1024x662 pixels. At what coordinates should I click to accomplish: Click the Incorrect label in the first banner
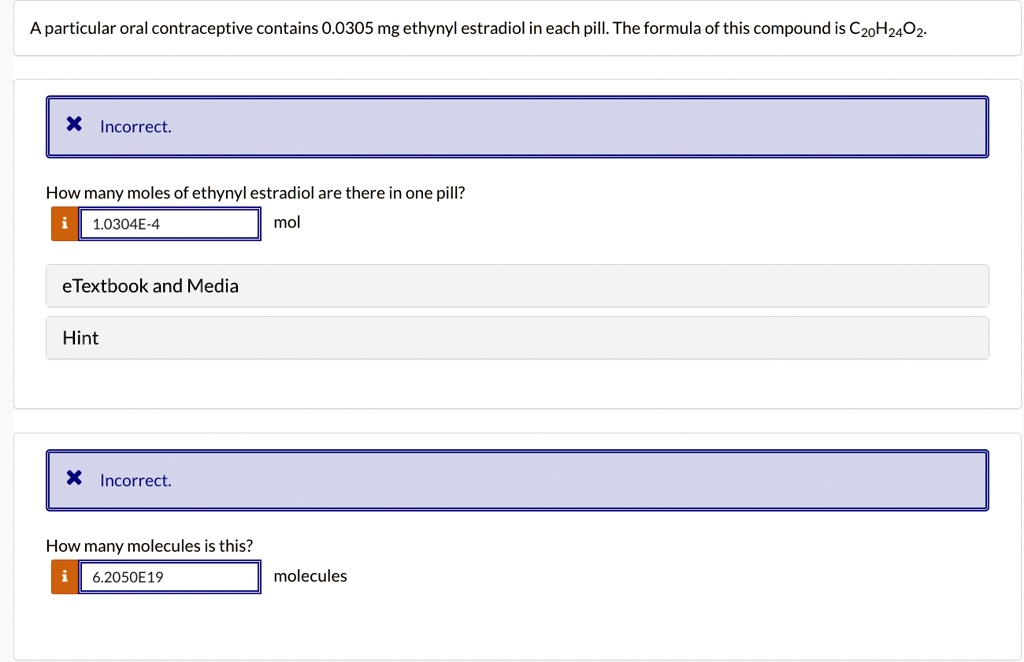point(134,126)
